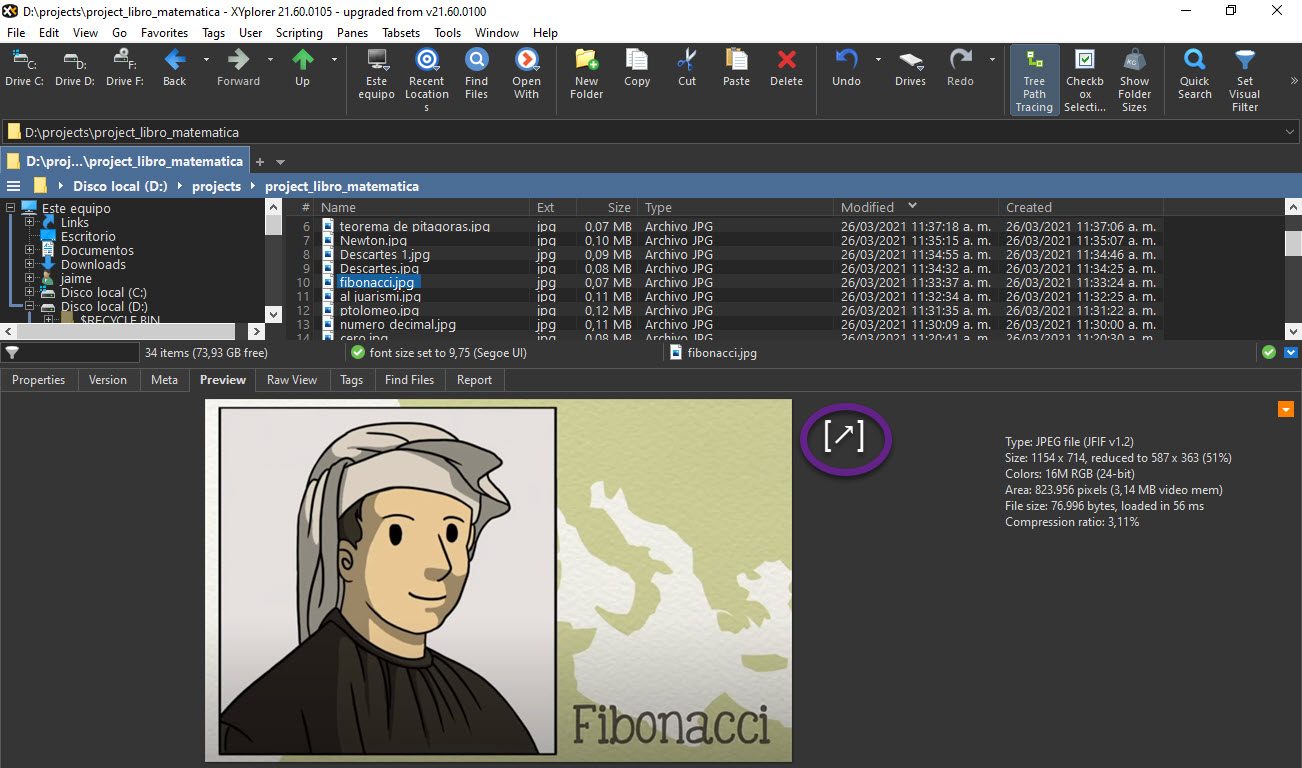Open the Quick Search tool
The image size is (1302, 768).
[1194, 74]
